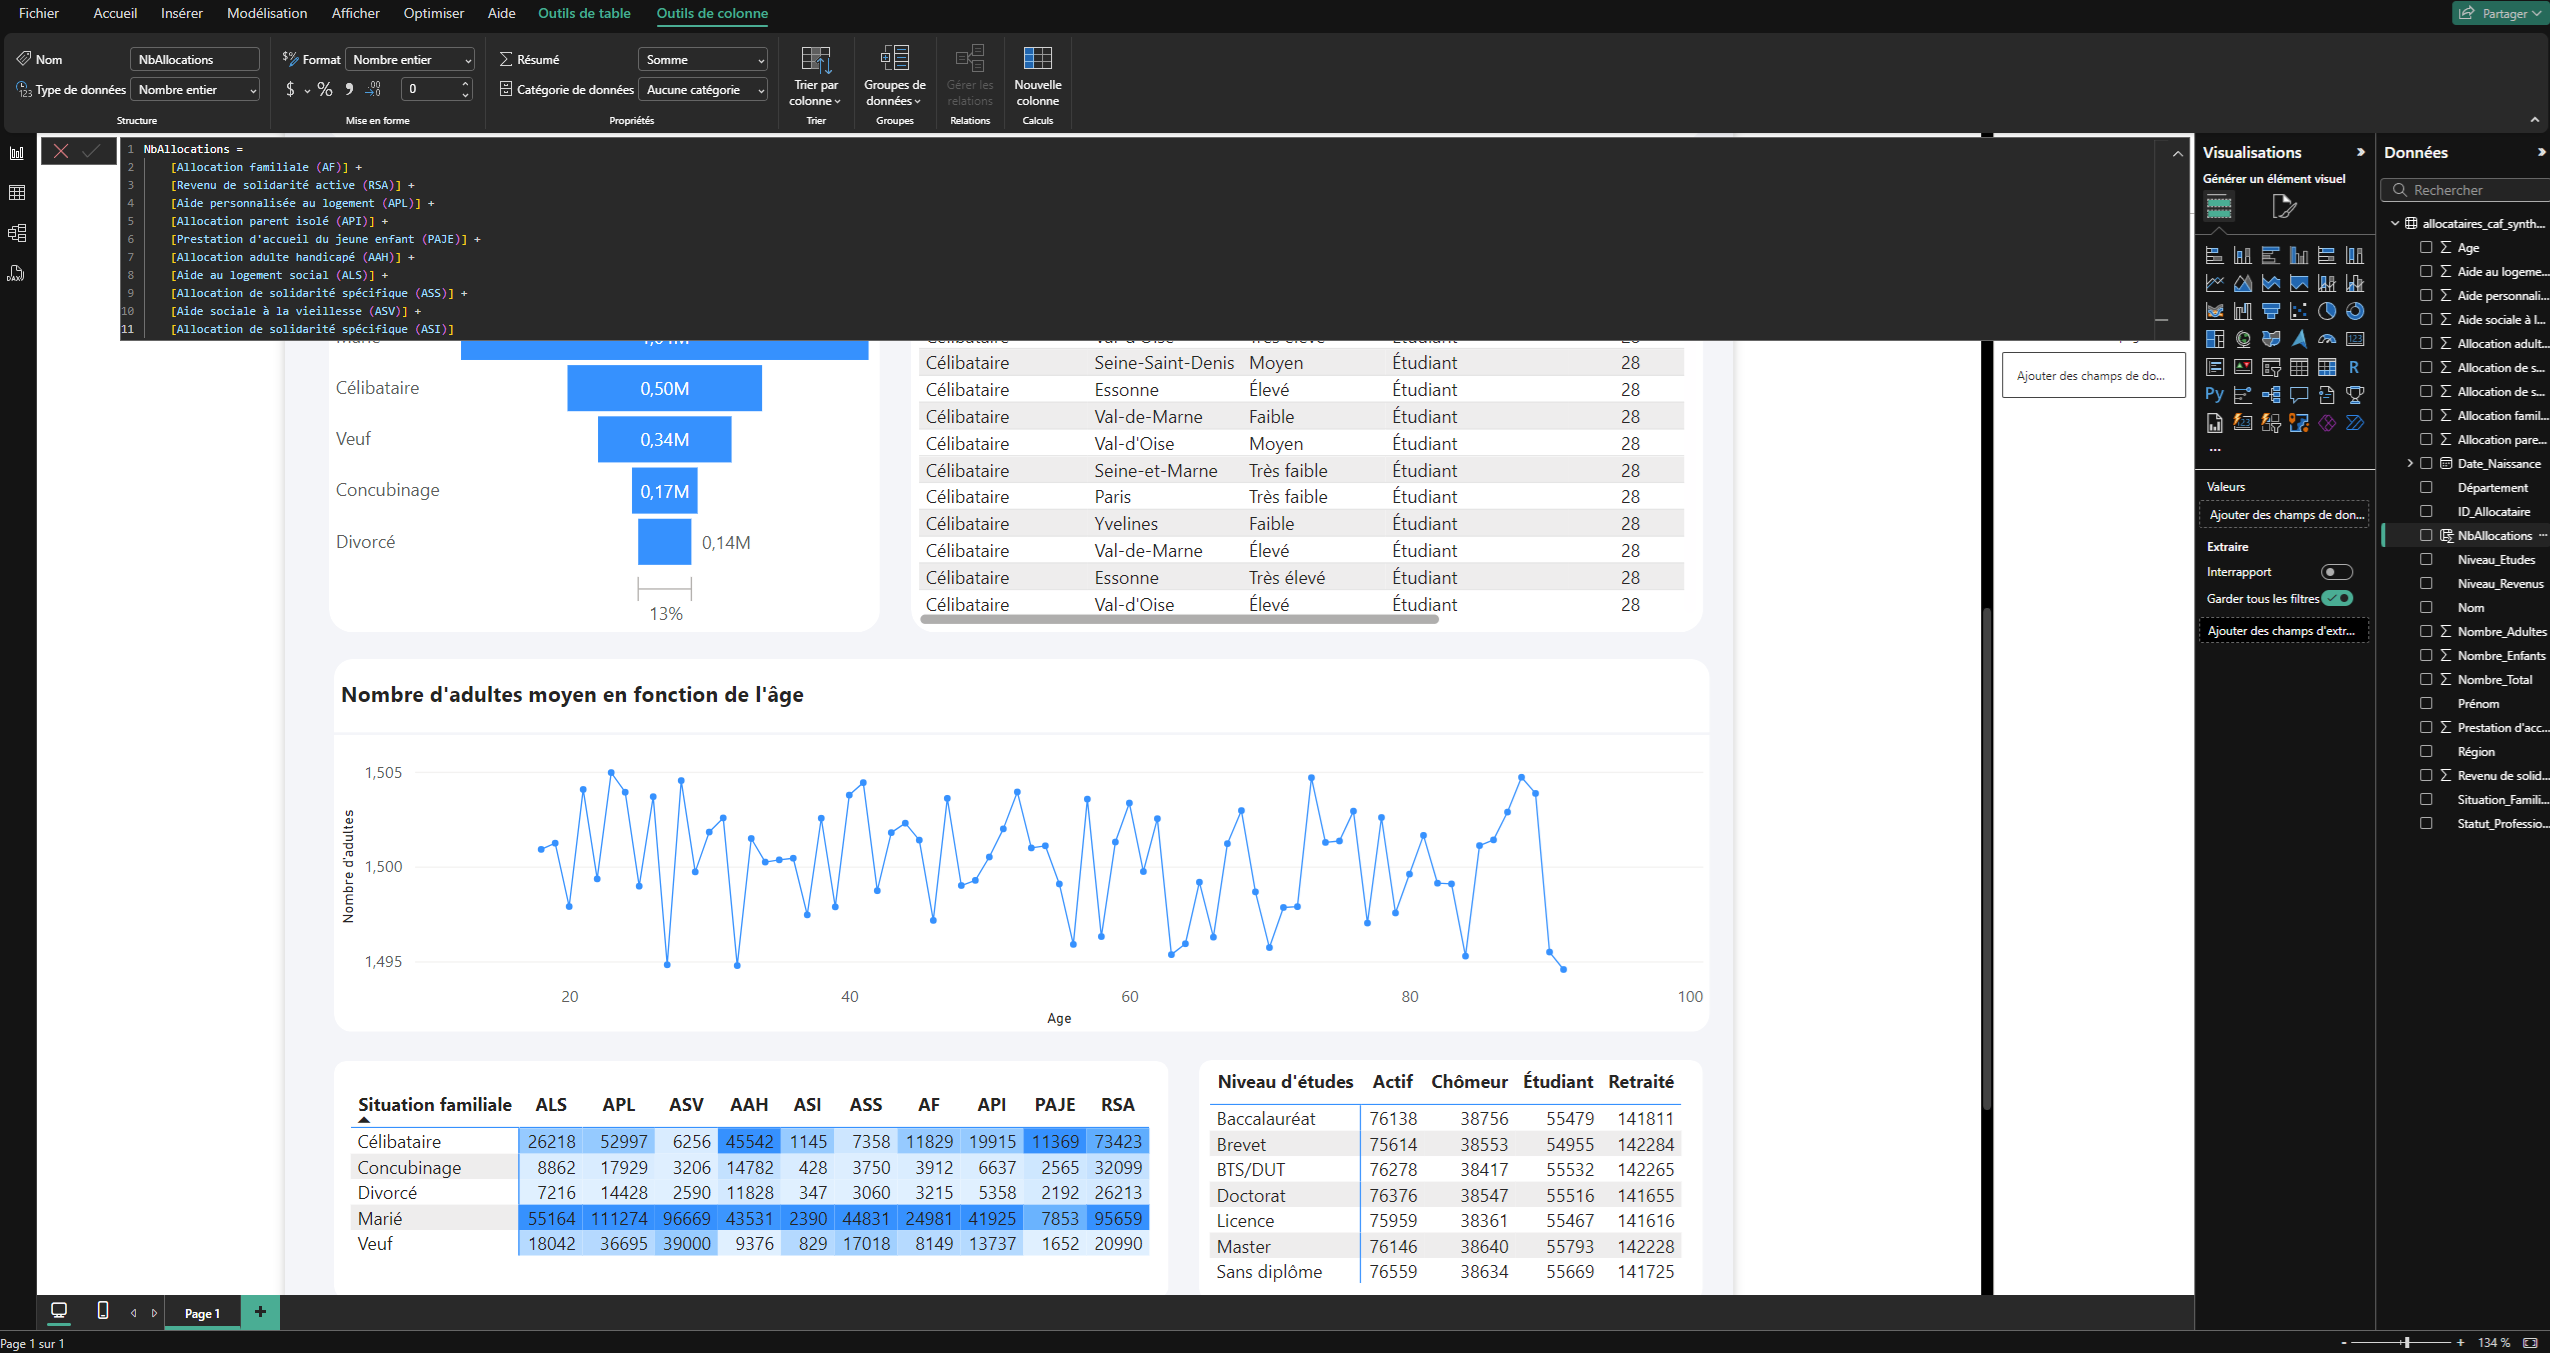Click the Nom field NbAllocations input
Viewport: 2550px width, 1353px height.
pos(195,60)
